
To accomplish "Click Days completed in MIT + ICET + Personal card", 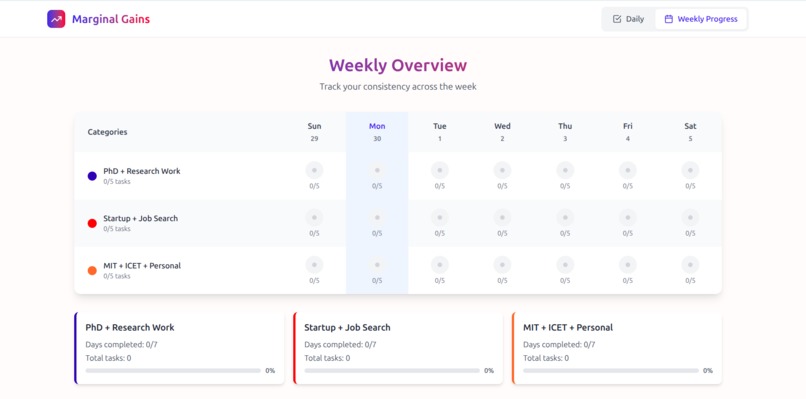I will coord(559,344).
